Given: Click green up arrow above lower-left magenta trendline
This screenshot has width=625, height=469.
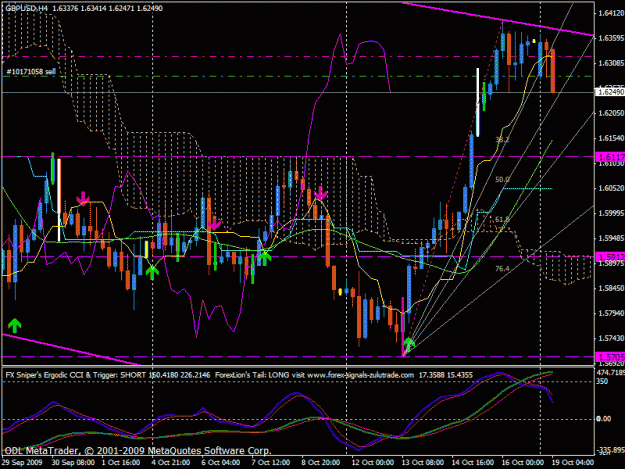Looking at the screenshot, I should click(14, 326).
